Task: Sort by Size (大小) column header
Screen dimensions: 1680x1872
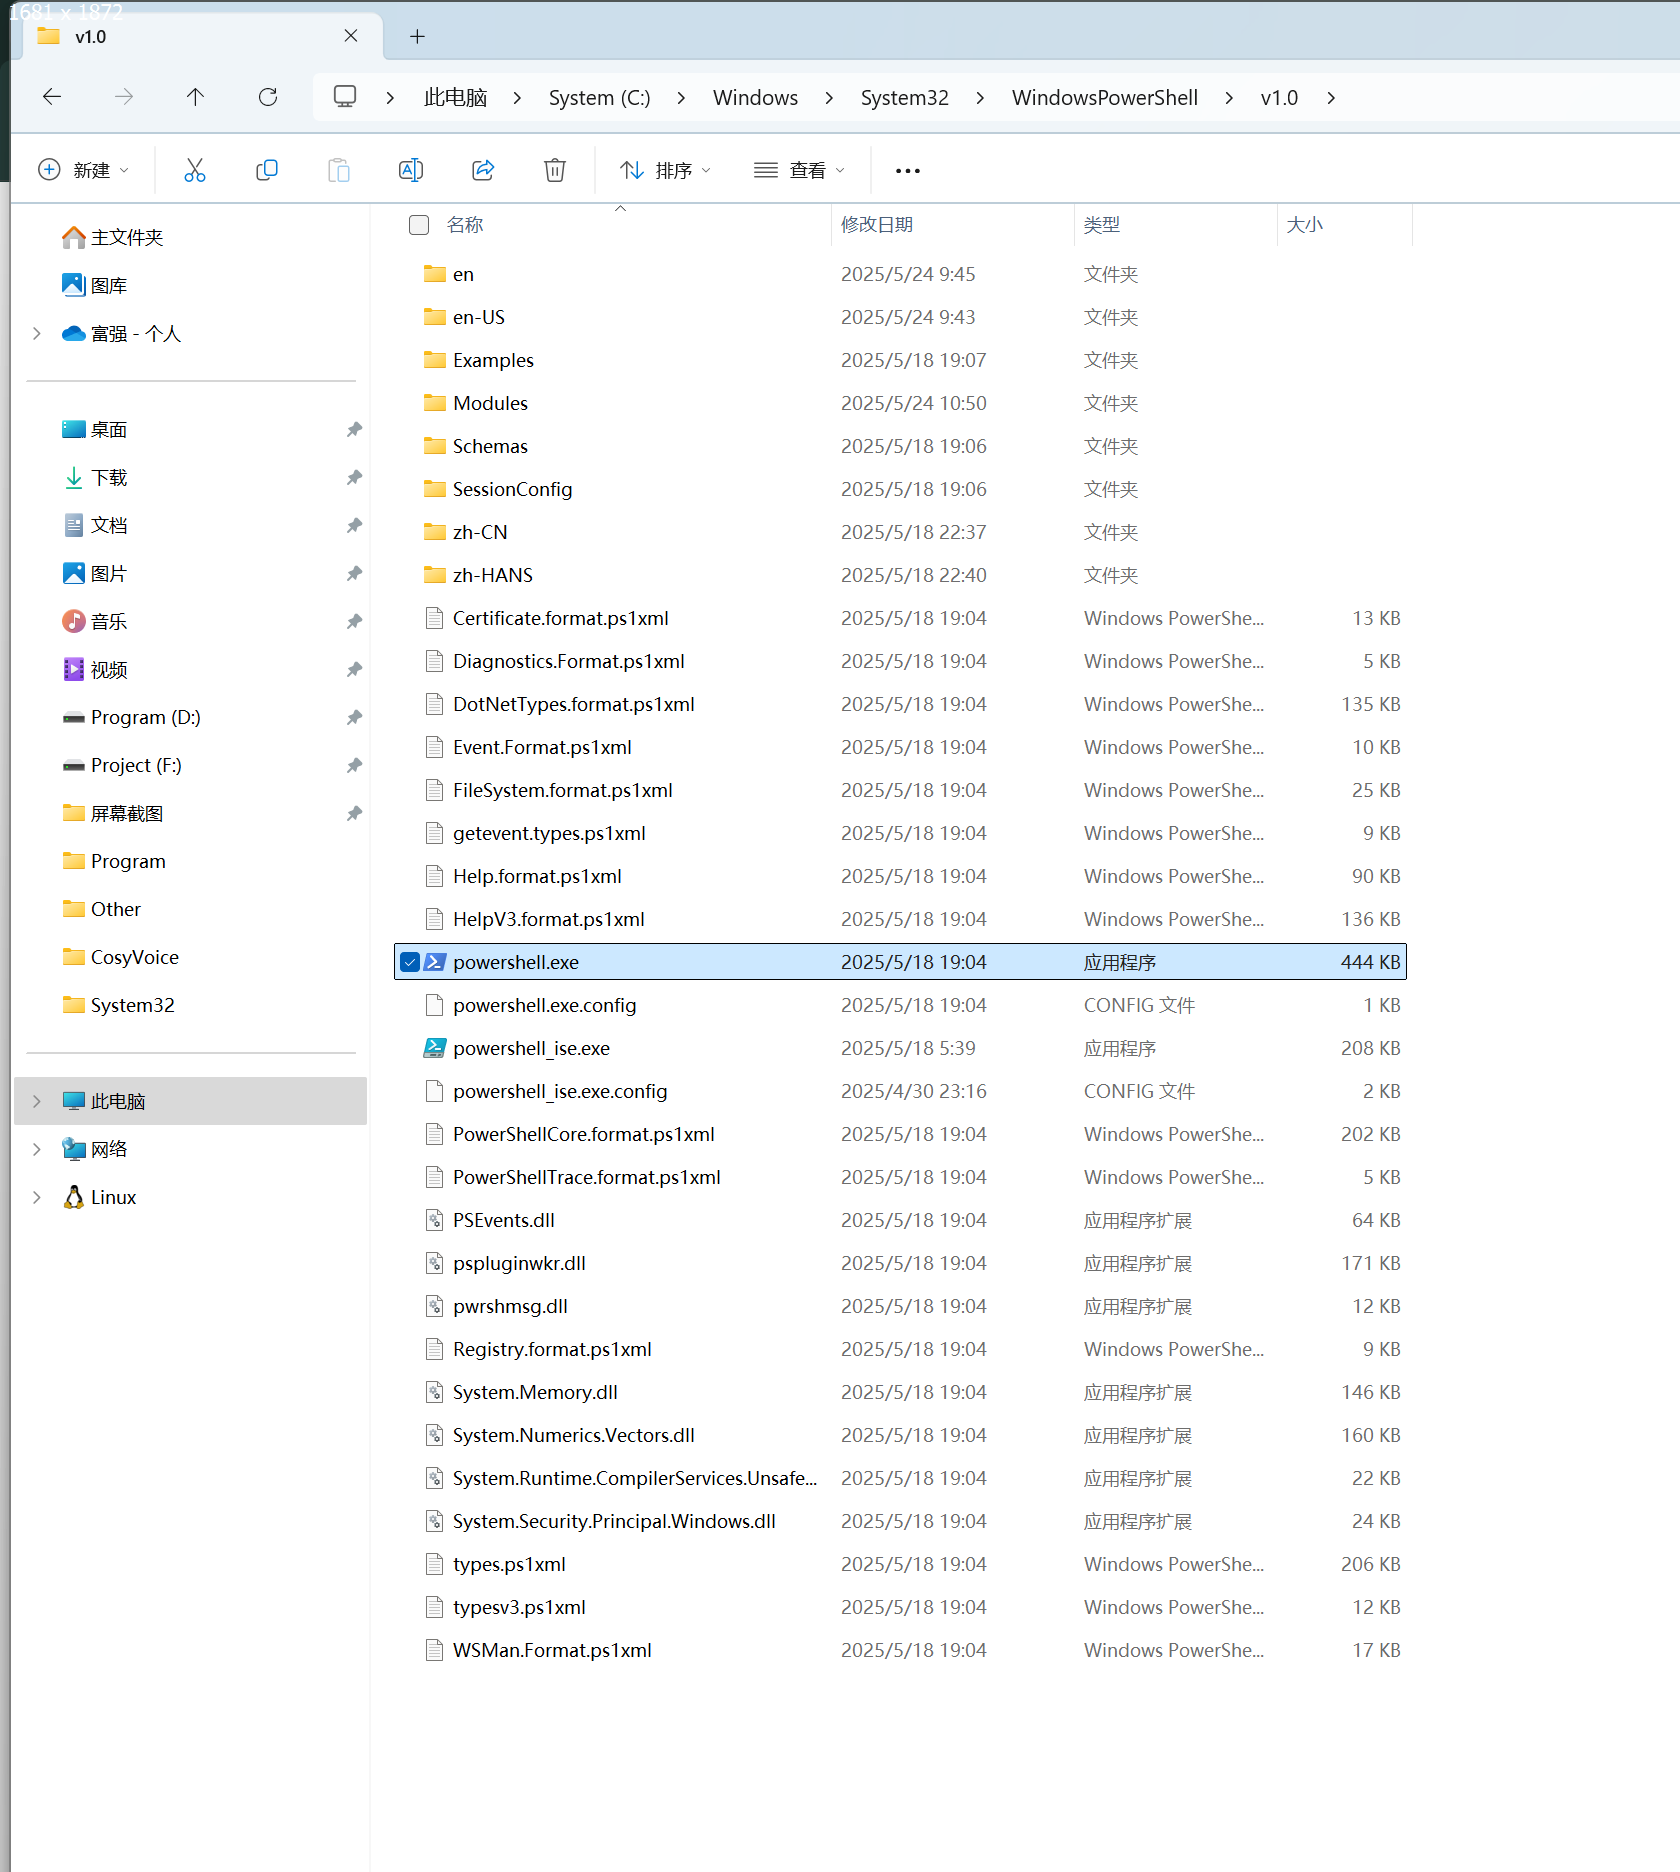Action: 1305,225
